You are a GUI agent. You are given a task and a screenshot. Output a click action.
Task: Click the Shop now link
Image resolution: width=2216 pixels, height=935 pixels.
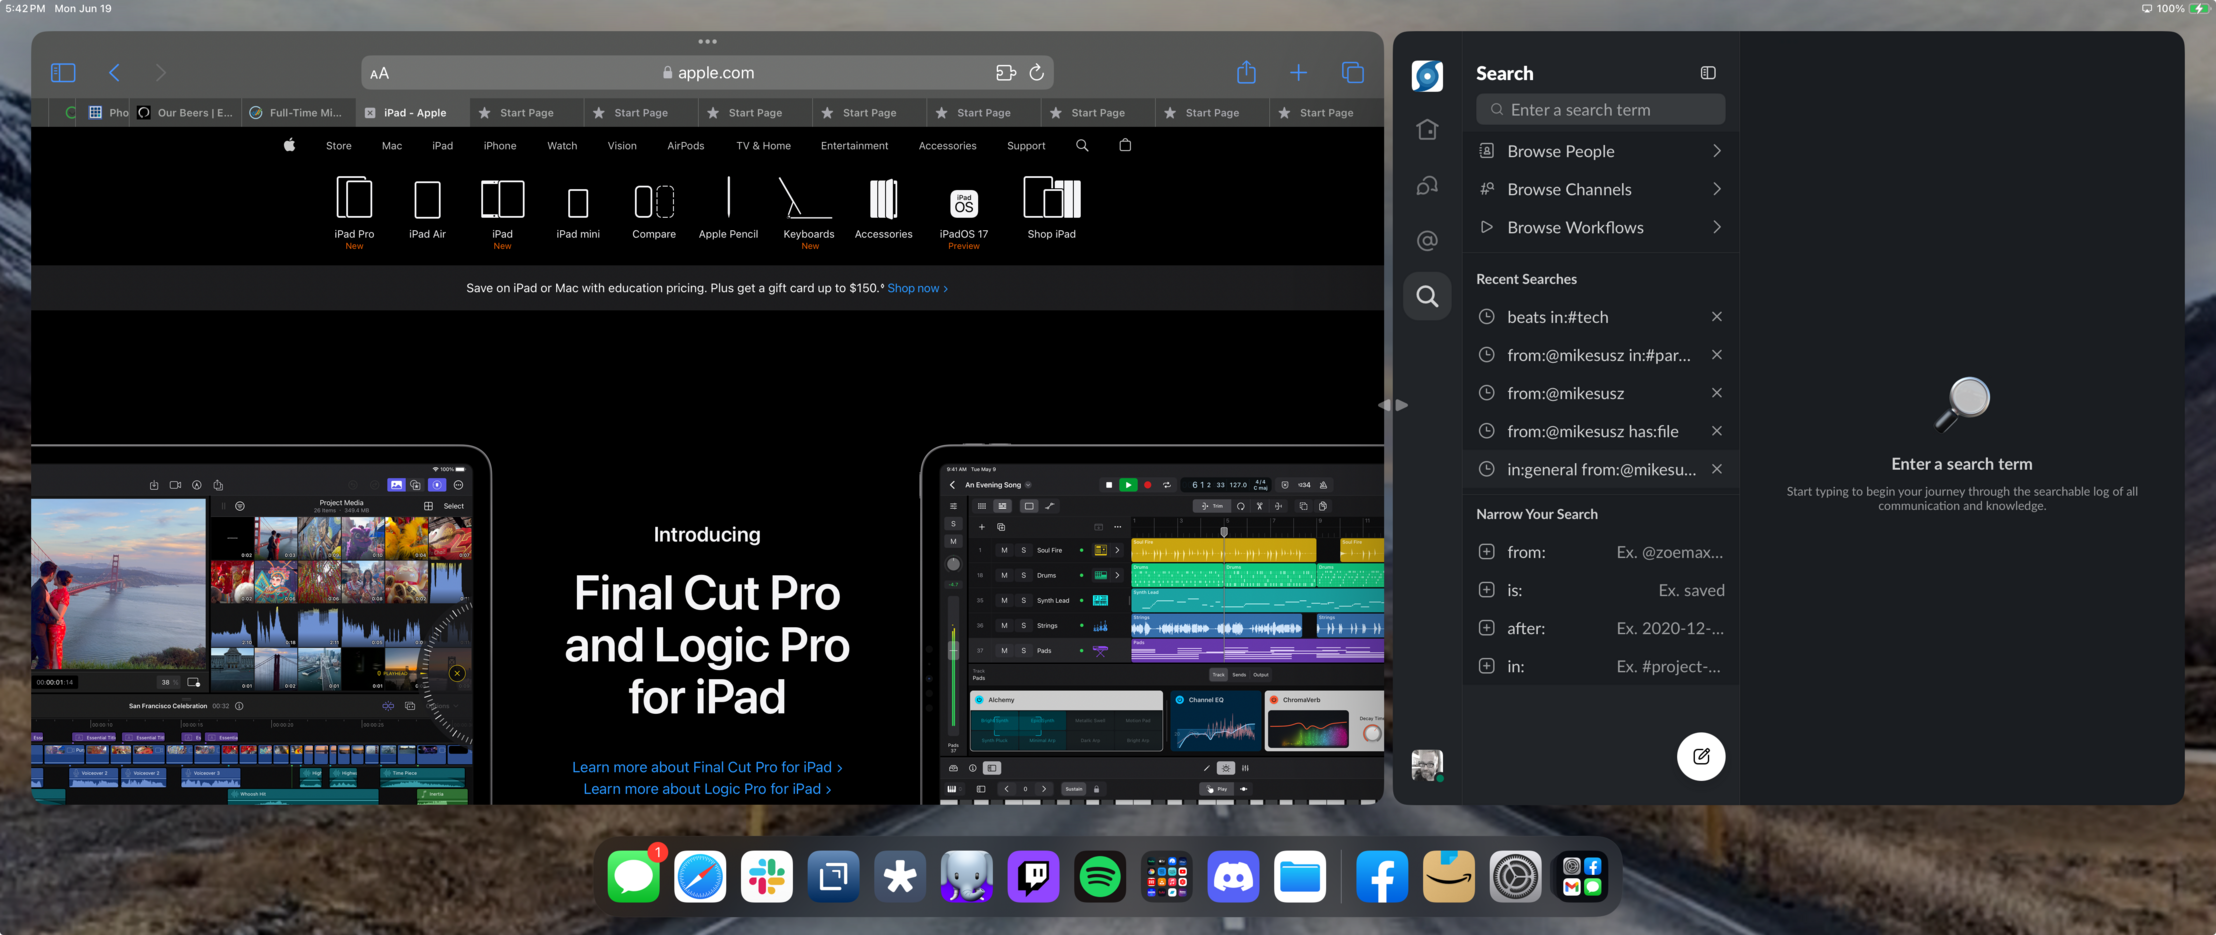tap(912, 288)
